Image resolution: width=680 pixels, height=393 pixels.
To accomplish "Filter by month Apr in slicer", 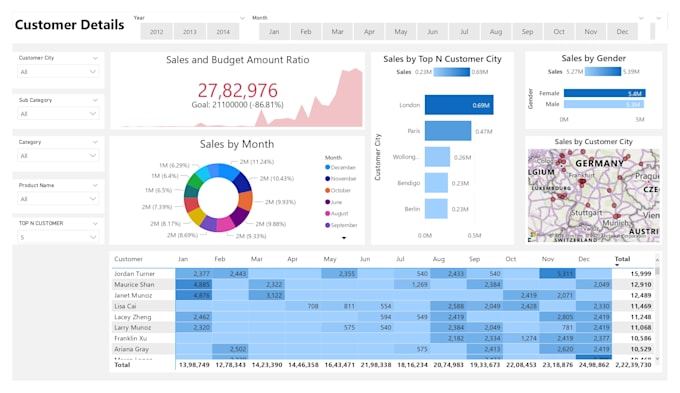I will pos(369,32).
